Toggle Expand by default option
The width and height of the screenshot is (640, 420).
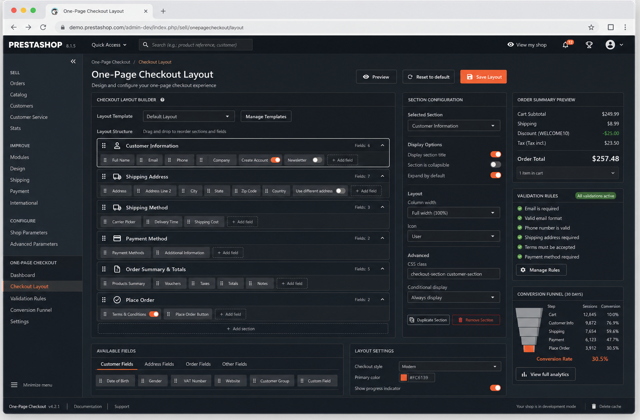coord(496,175)
